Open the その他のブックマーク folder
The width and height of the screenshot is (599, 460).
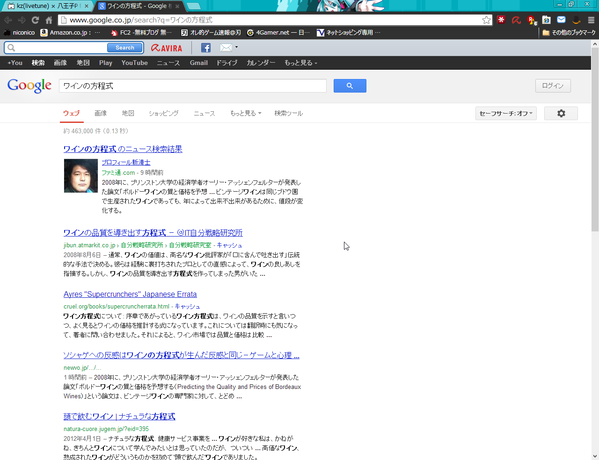[569, 32]
